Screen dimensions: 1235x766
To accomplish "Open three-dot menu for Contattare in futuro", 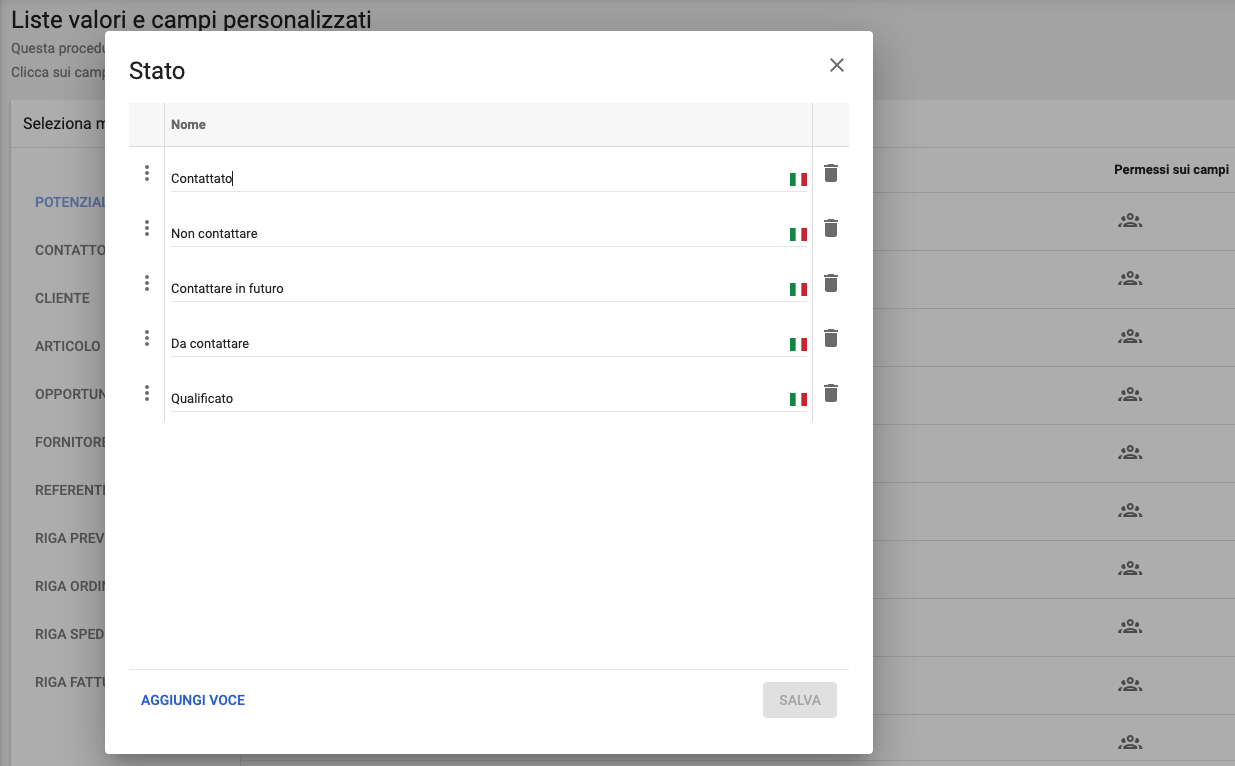I will click(147, 284).
